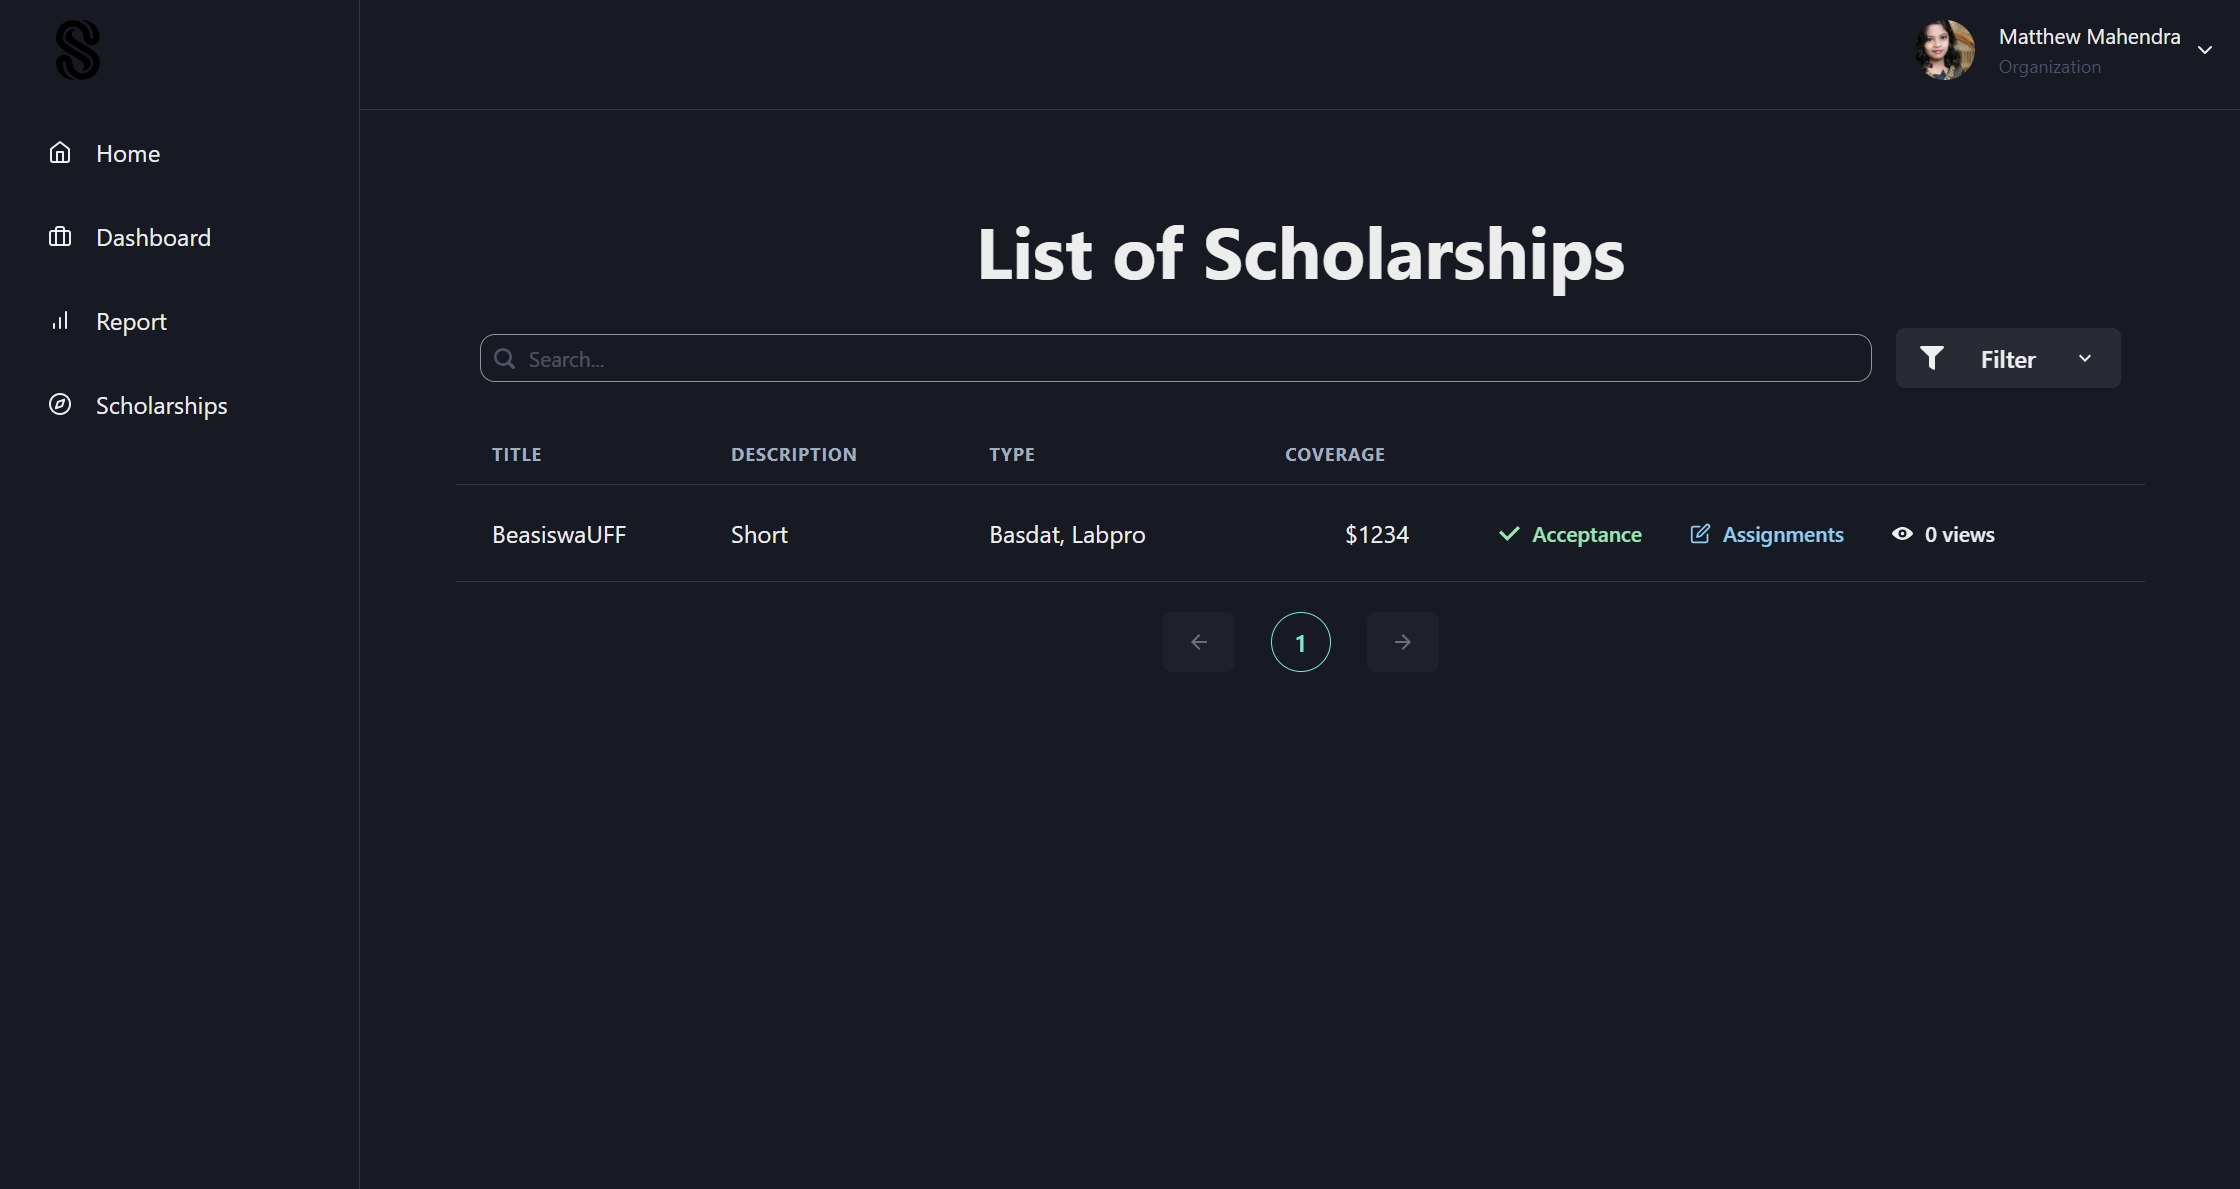This screenshot has width=2240, height=1189.
Task: Click the eye icon beside 0 views
Action: point(1902,534)
